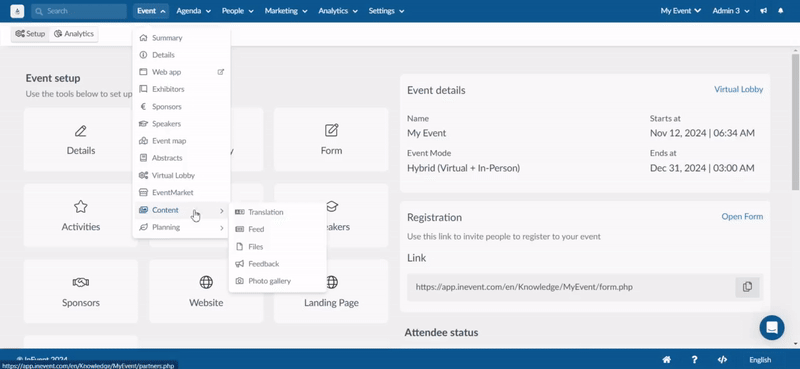Switch to the Analytics tab below navbar
800x369 pixels.
pyautogui.click(x=73, y=34)
